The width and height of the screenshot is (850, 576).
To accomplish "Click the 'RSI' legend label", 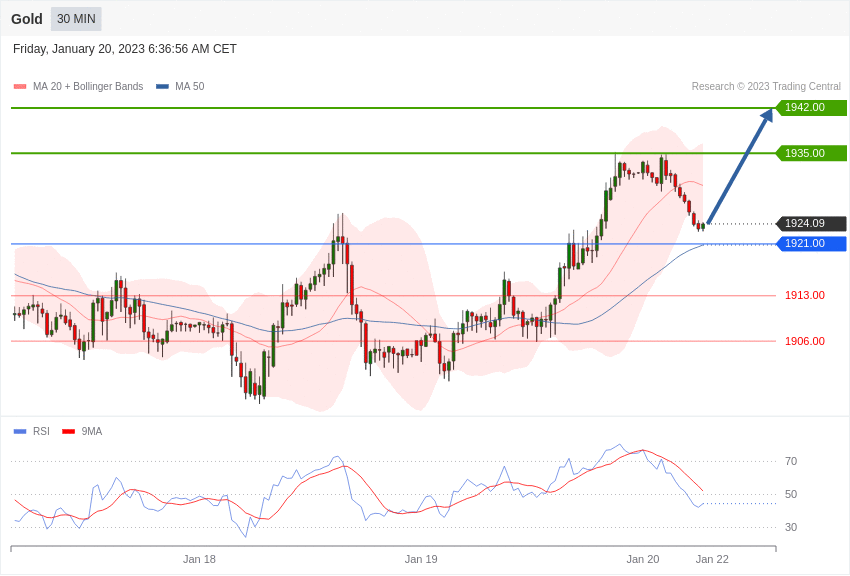I will point(41,431).
